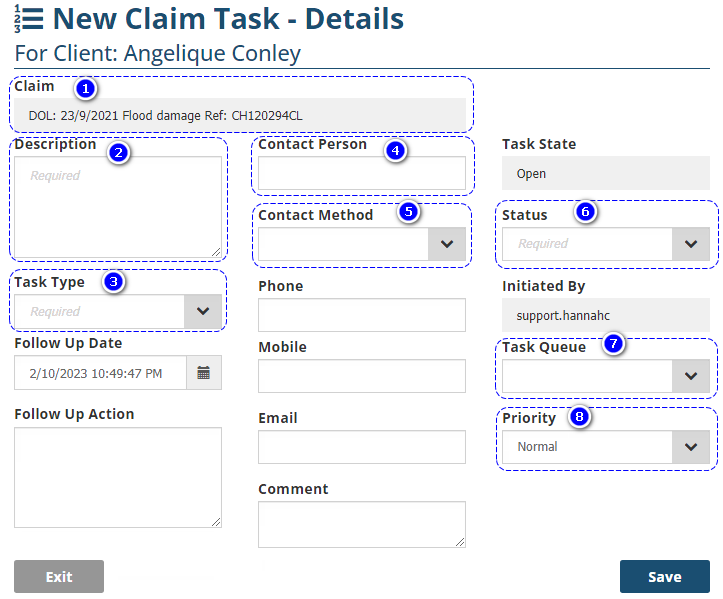Click the Email input box
The image size is (723, 599).
pos(361,447)
